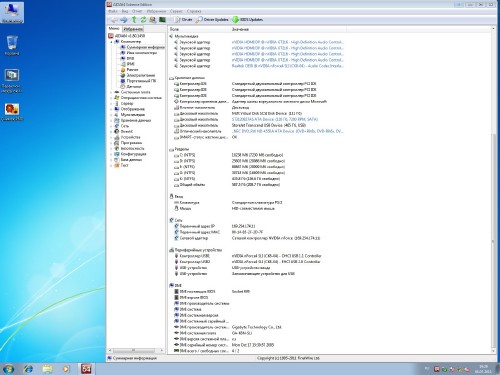Select the Отображение tree node
Image resolution: width=500 pixels, height=375 pixels.
(130, 109)
